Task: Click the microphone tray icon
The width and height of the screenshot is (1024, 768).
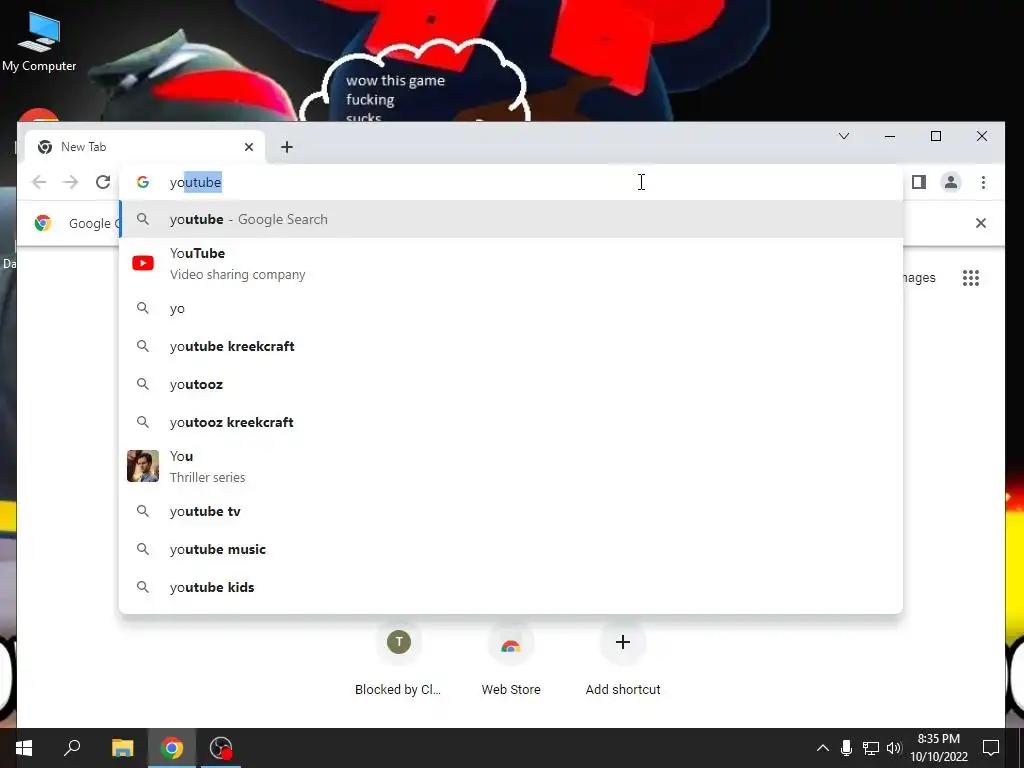Action: pyautogui.click(x=846, y=748)
